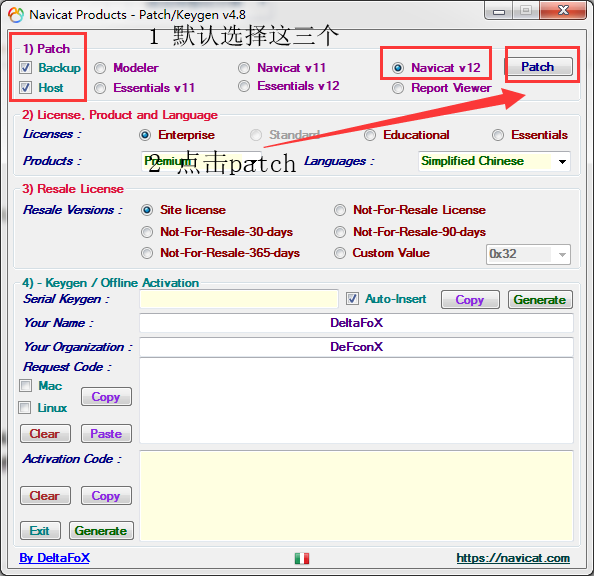Close the Patch/Keygen window

point(563,11)
